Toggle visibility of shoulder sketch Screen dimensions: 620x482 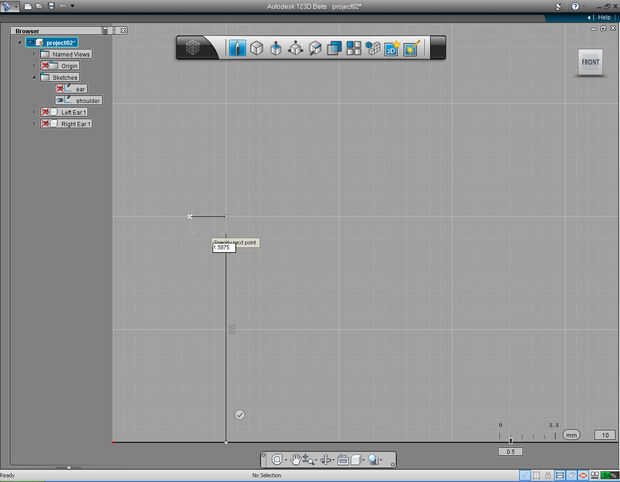[x=60, y=100]
